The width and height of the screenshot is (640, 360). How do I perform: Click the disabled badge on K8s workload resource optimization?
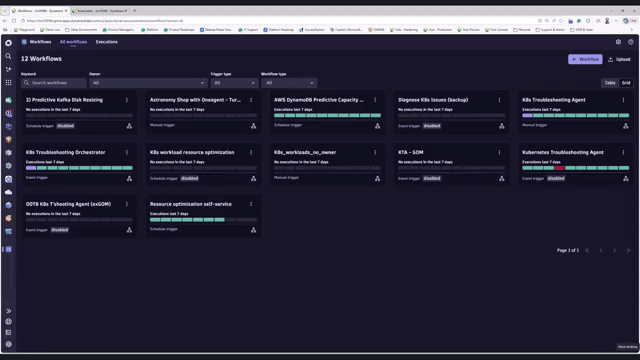tap(189, 178)
